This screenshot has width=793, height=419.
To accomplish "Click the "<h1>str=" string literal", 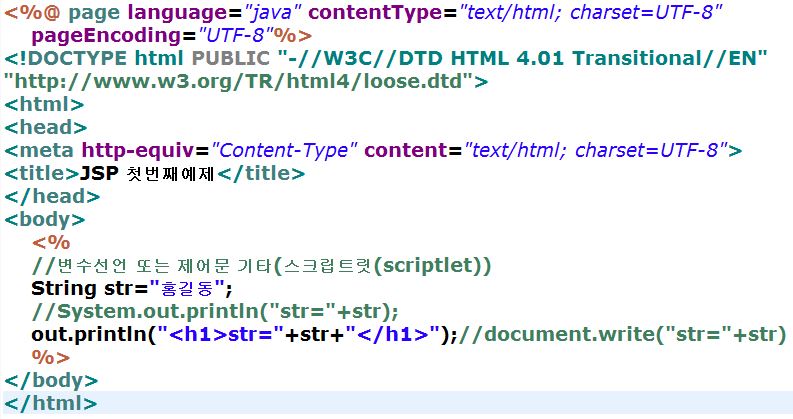I will pos(221,335).
